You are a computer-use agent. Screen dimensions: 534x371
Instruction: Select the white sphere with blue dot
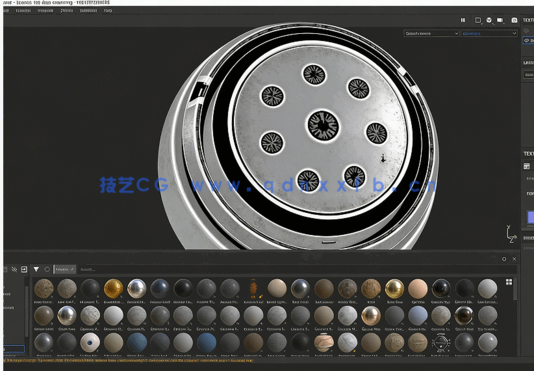(x=90, y=342)
